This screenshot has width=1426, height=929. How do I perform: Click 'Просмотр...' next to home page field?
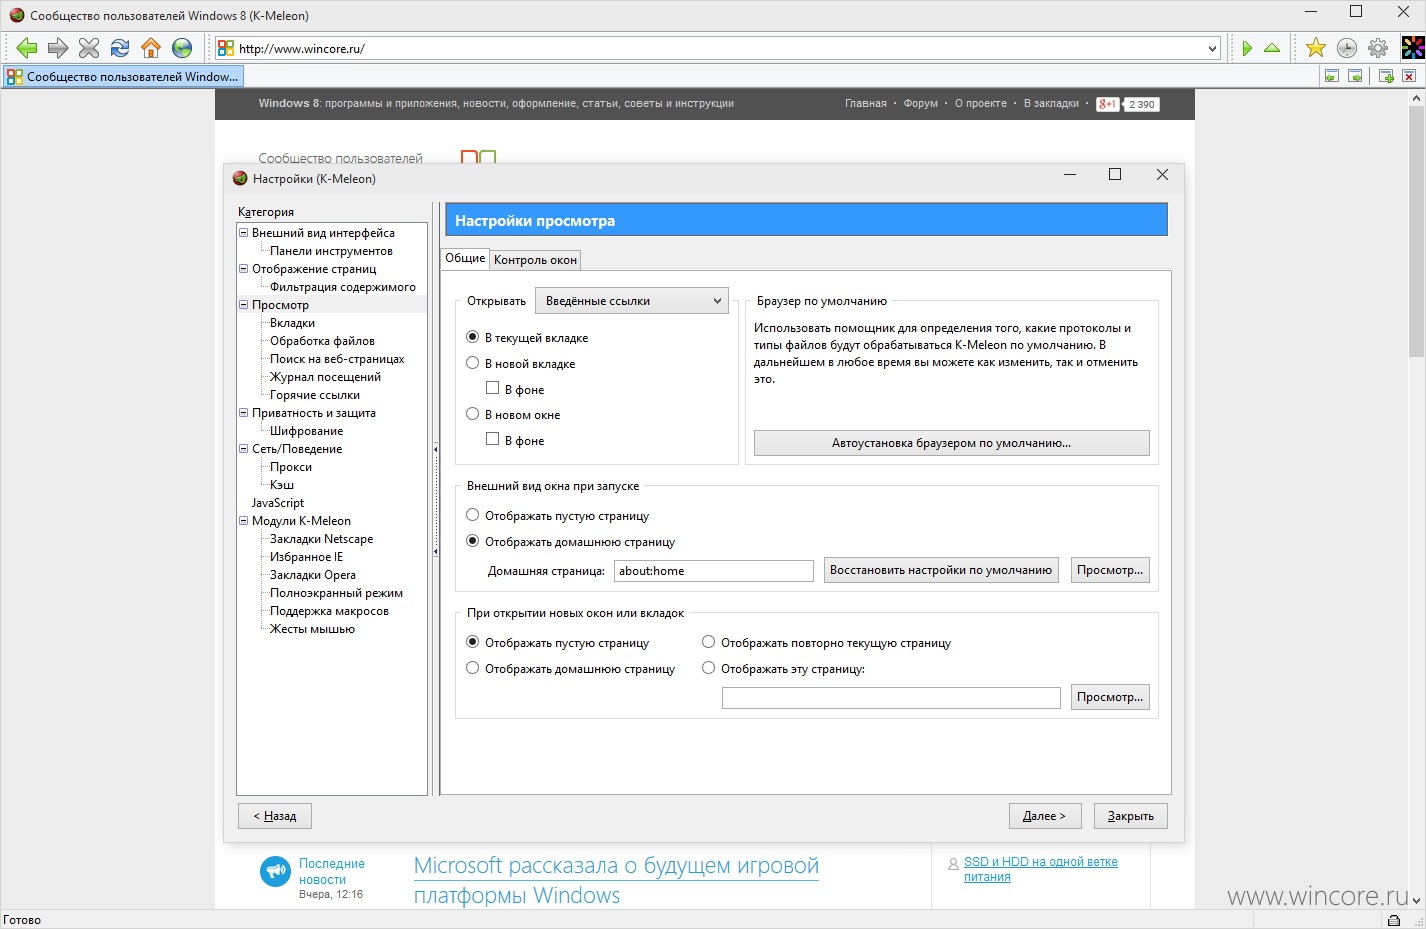pyautogui.click(x=1110, y=570)
